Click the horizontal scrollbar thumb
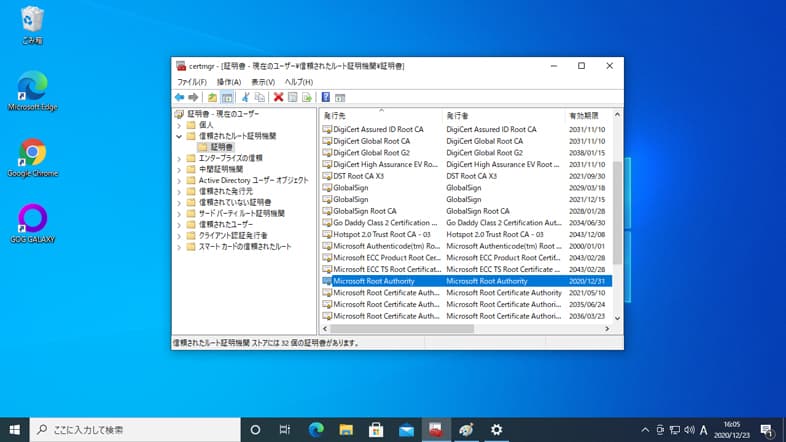 coord(402,329)
